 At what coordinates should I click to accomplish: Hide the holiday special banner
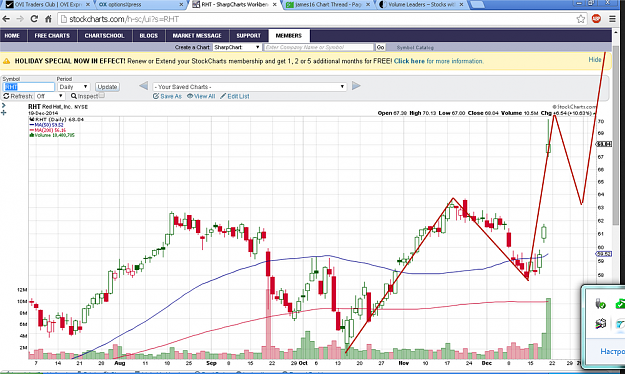point(595,59)
